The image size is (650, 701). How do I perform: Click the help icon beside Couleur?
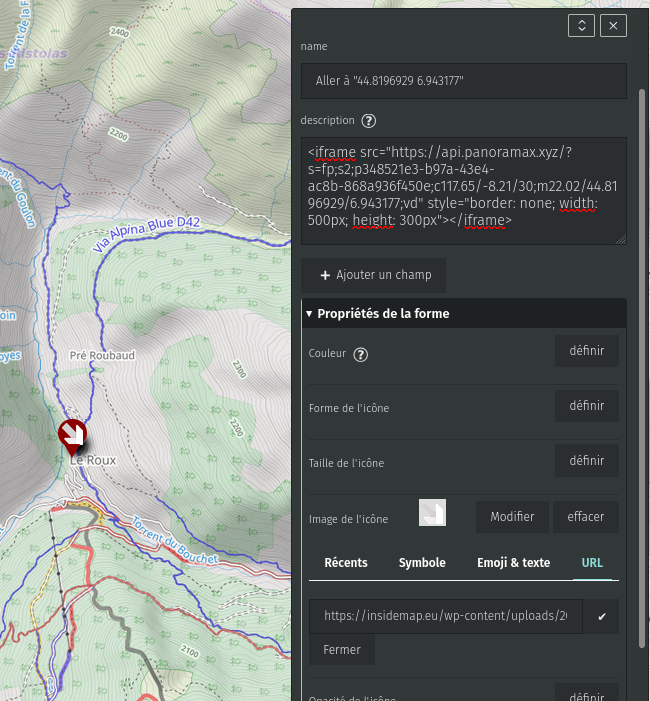[x=361, y=355]
